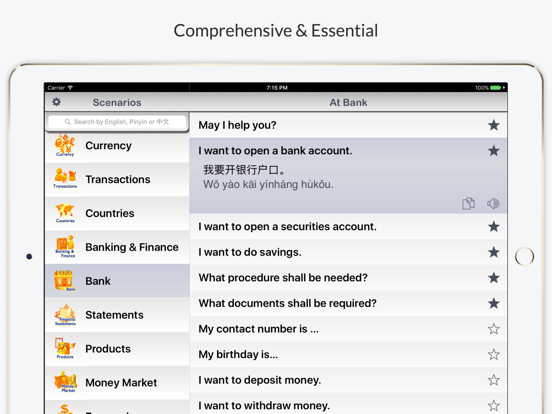
Task: Select phrase 'May I help you?'
Action: pyautogui.click(x=348, y=125)
